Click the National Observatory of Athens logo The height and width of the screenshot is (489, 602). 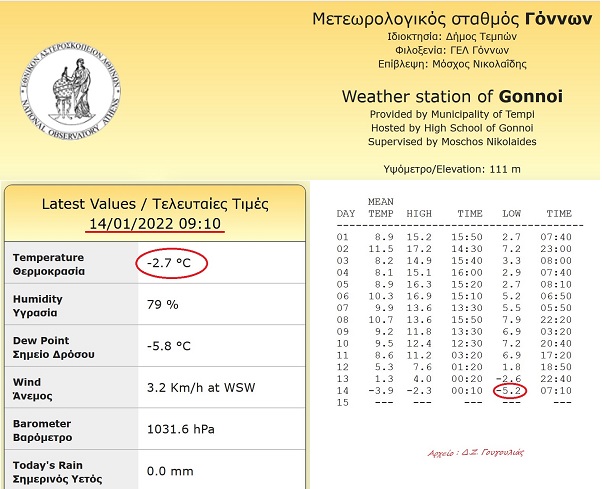coord(70,91)
